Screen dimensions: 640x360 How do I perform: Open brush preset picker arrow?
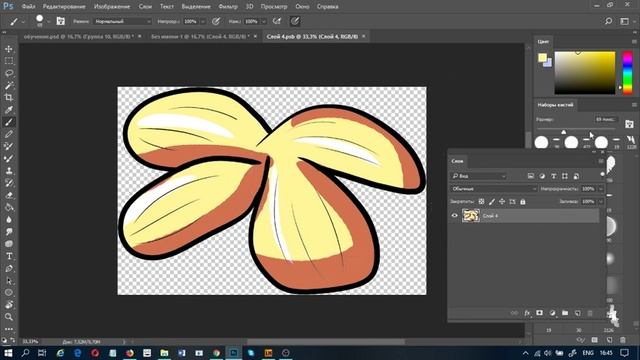(x=49, y=21)
